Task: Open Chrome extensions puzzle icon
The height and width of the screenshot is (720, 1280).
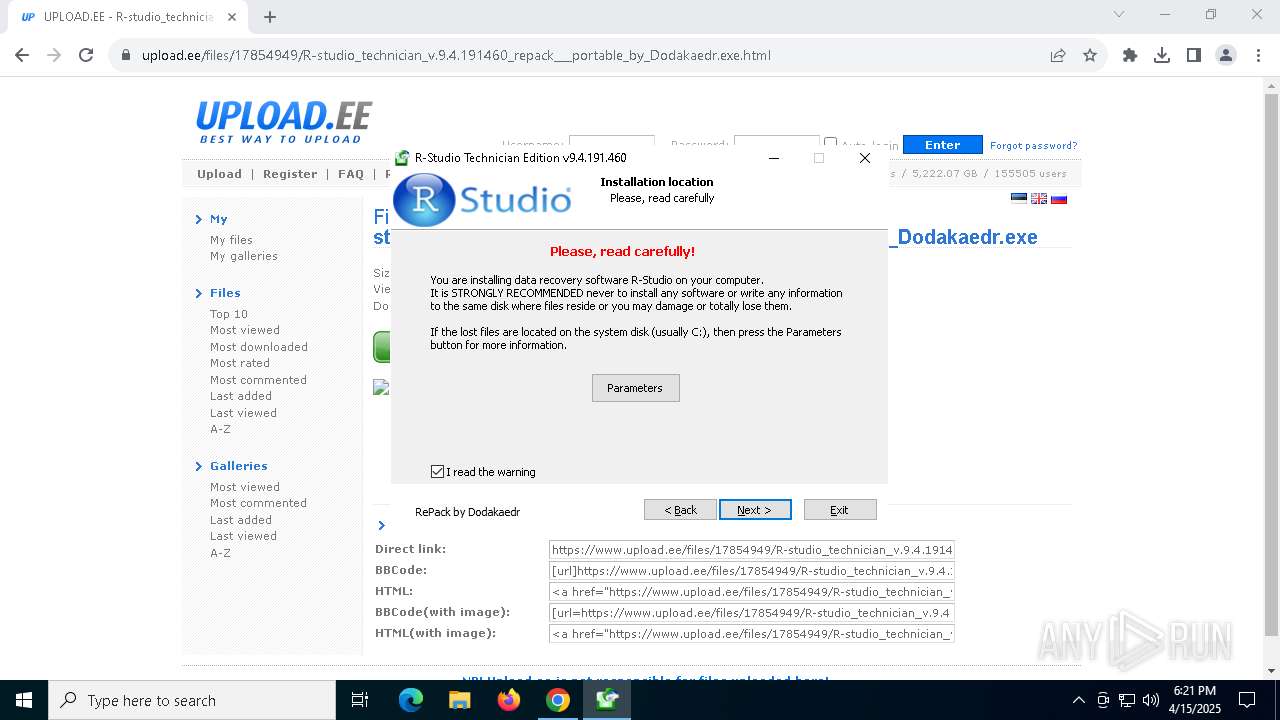Action: pos(1130,55)
